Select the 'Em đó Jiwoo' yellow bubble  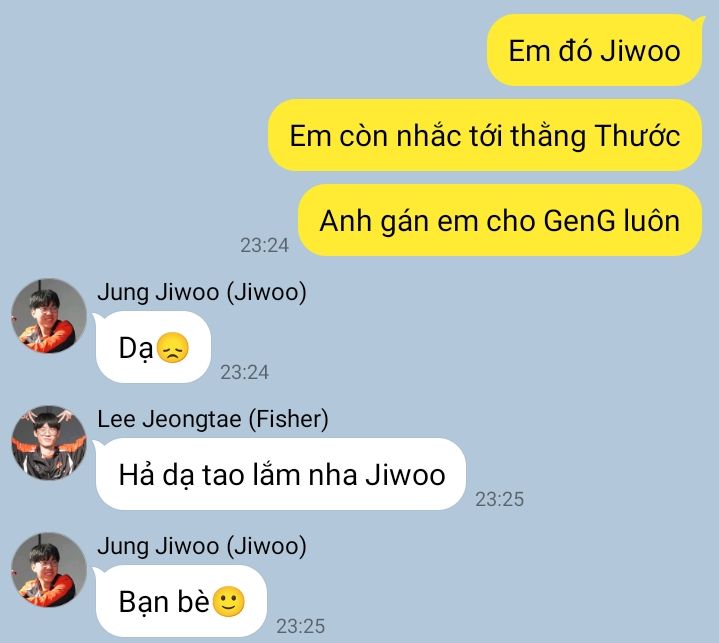594,50
